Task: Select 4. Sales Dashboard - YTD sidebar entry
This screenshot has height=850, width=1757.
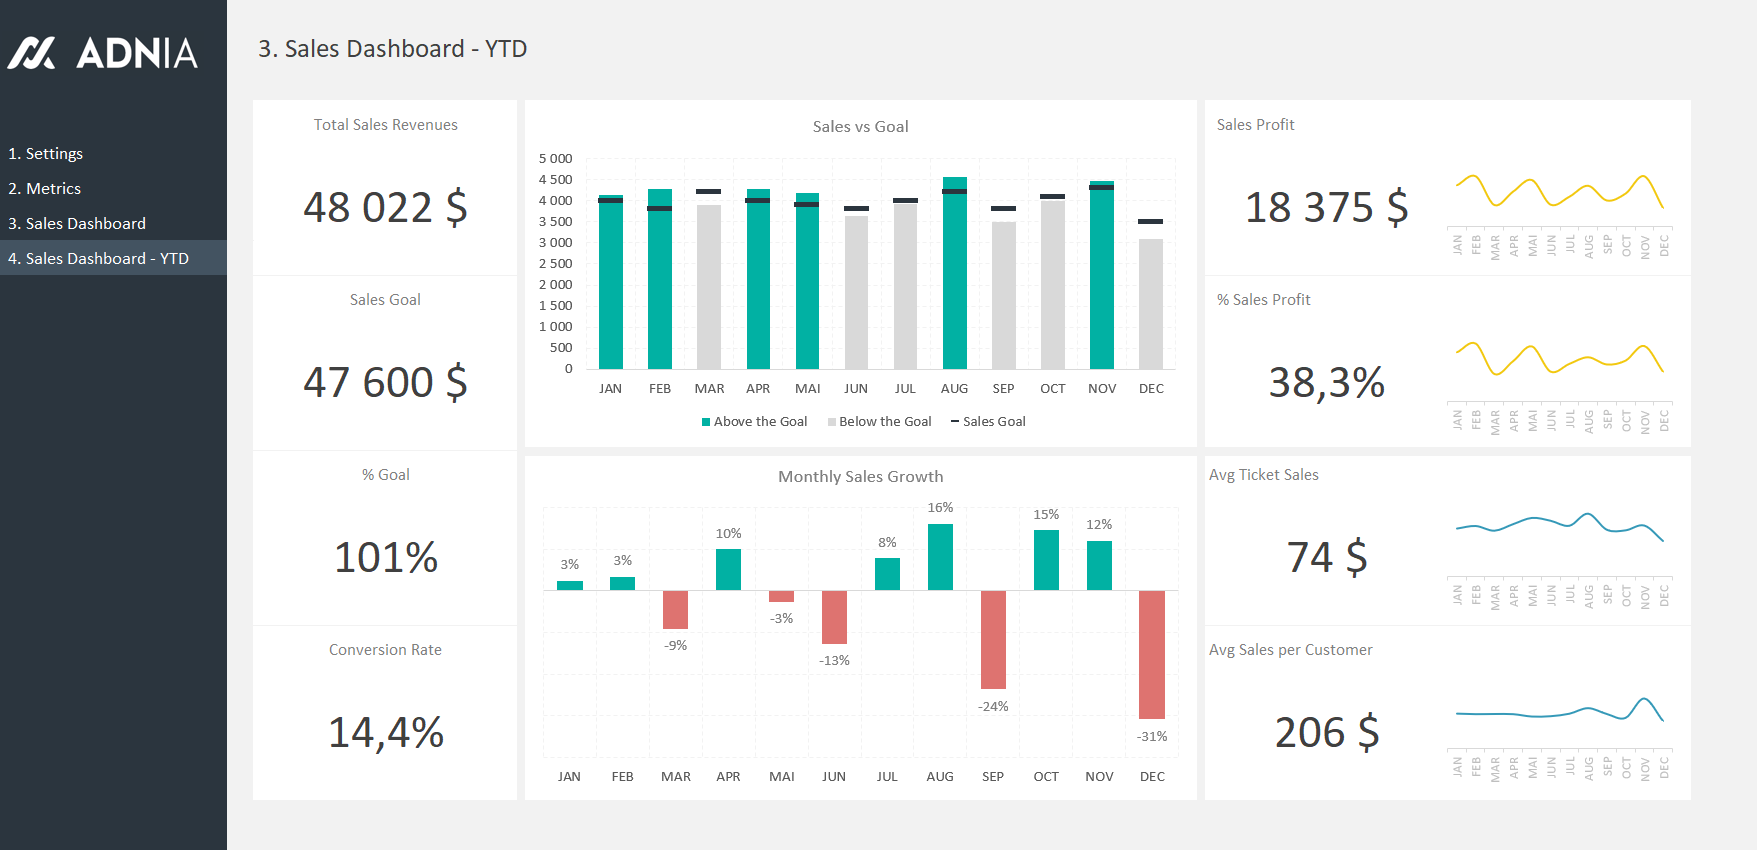Action: pyautogui.click(x=98, y=259)
